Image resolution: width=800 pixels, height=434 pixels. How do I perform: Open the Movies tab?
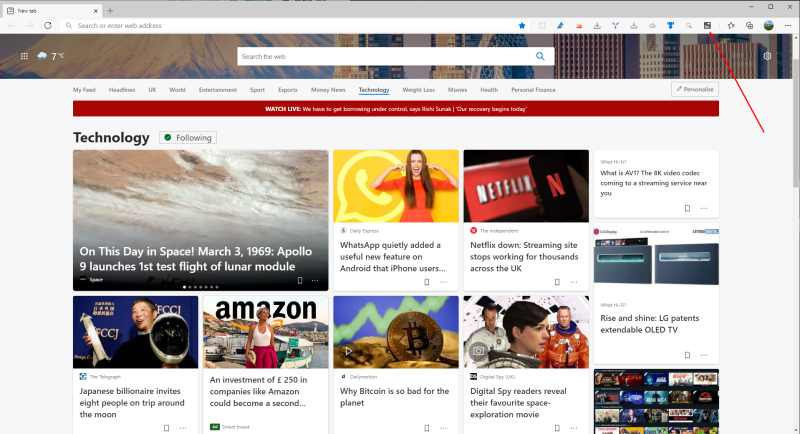(457, 90)
